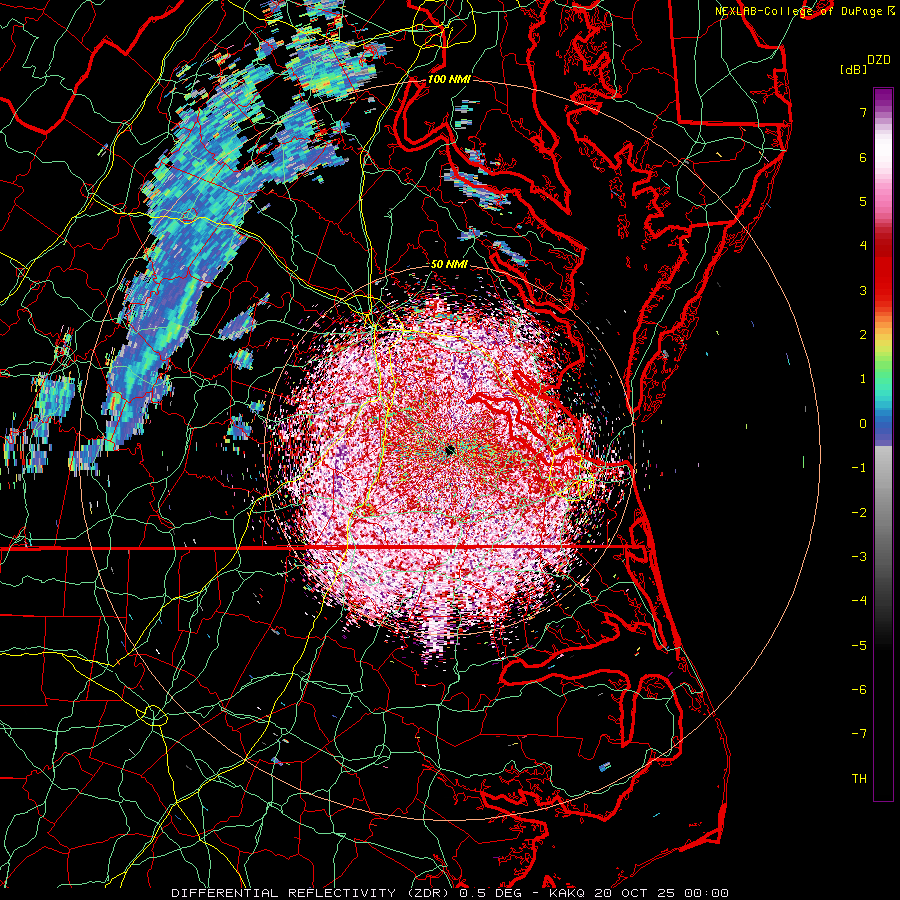Click the green band of the color scale
This screenshot has height=900, width=900.
883,367
